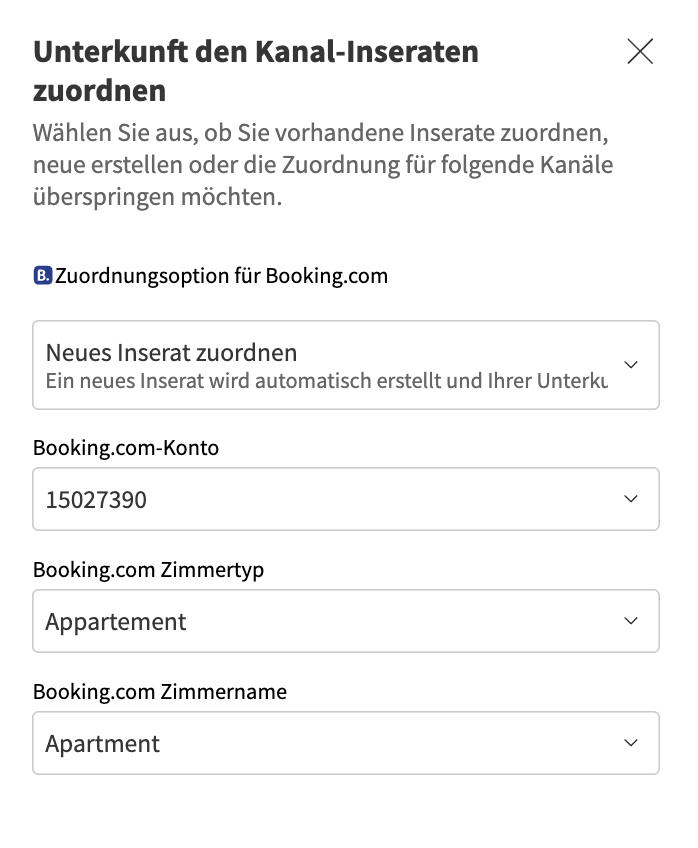This screenshot has height=848, width=698.
Task: Click the chevron beside 'Neues Inserat zuordnen'
Action: coord(630,365)
